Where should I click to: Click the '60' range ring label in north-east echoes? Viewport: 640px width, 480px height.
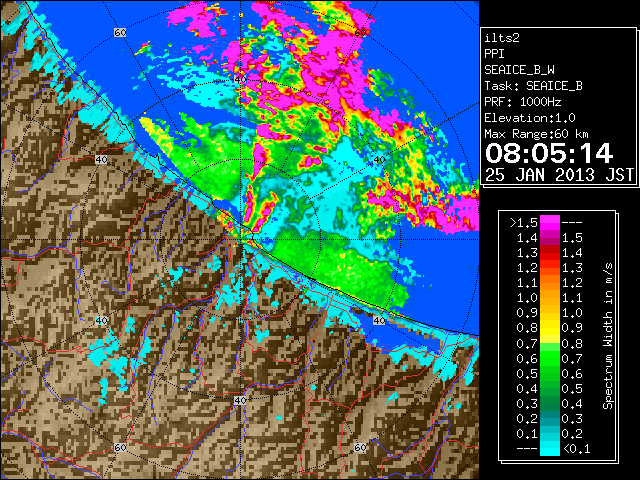point(360,32)
